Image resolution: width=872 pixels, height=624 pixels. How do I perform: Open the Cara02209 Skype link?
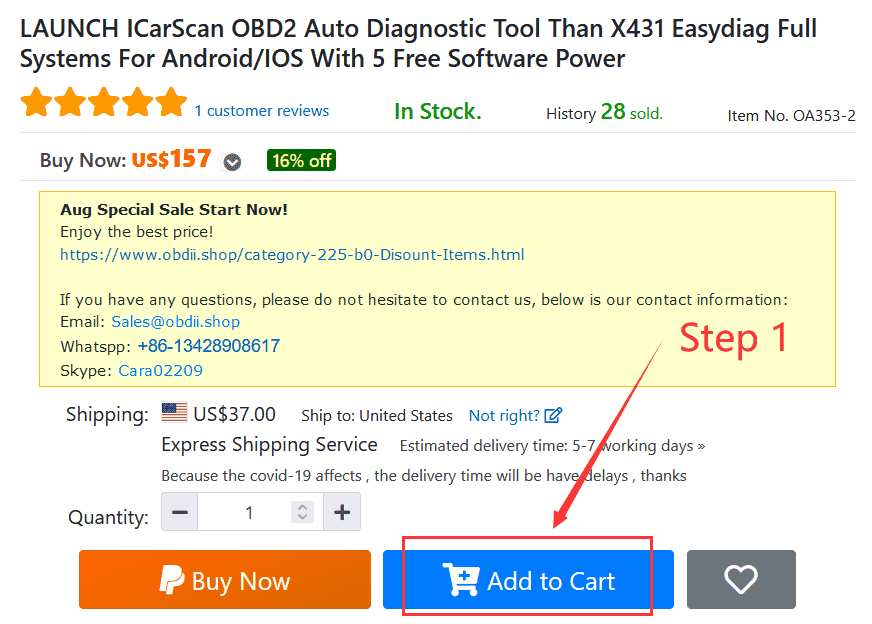[161, 370]
